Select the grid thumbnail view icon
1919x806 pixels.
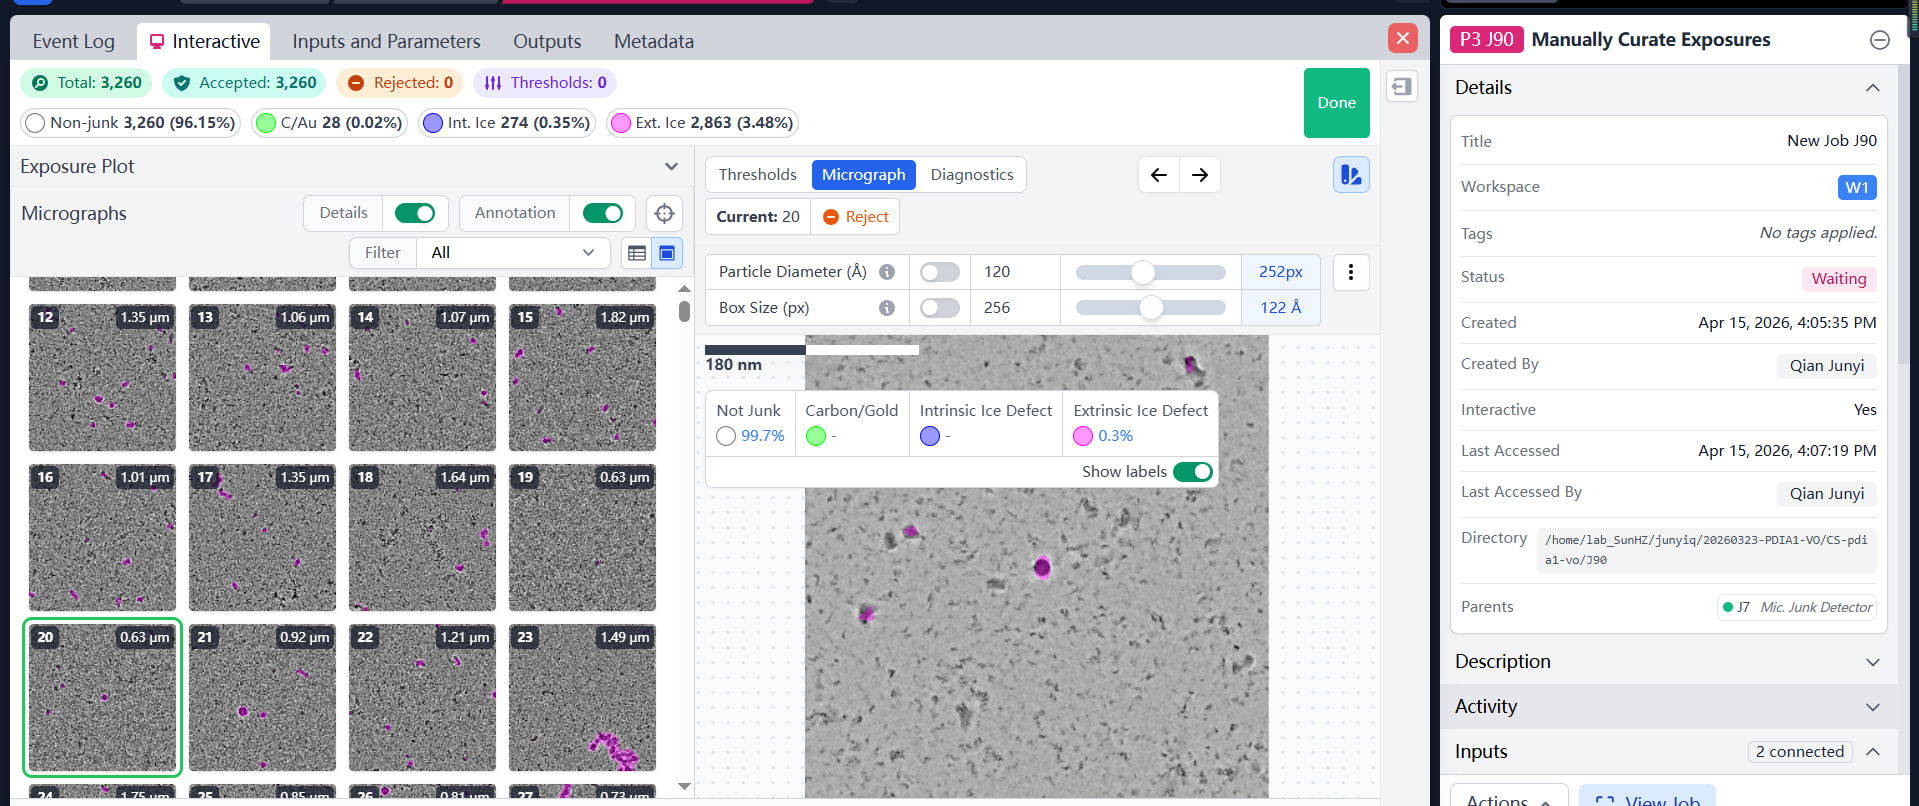click(x=667, y=253)
